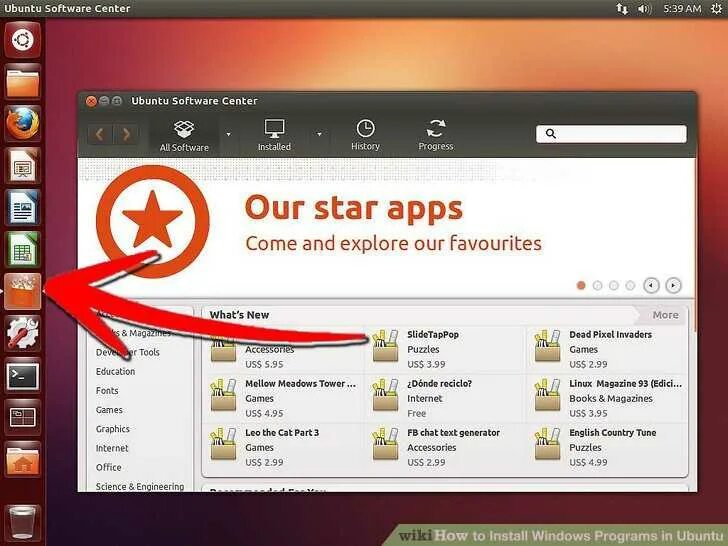
Task: Open the workspace switcher icon
Action: click(x=22, y=417)
